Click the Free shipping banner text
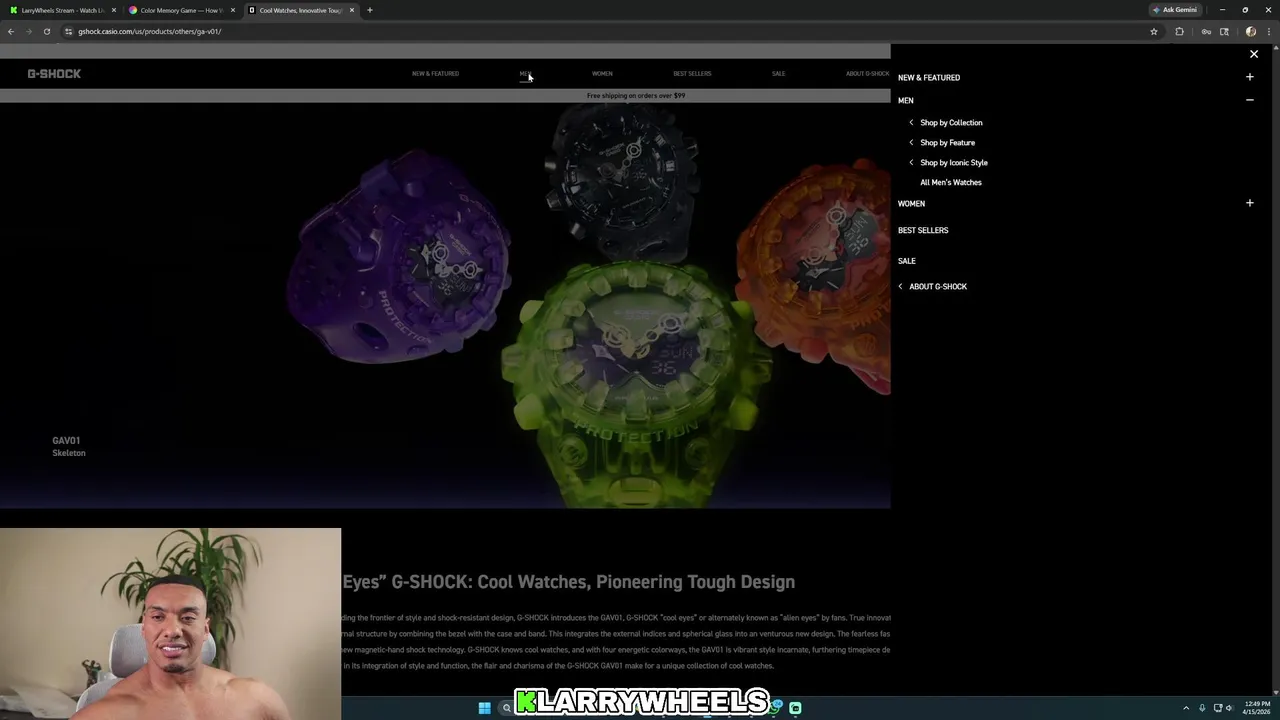Screen dimensions: 1280x720 636,96
